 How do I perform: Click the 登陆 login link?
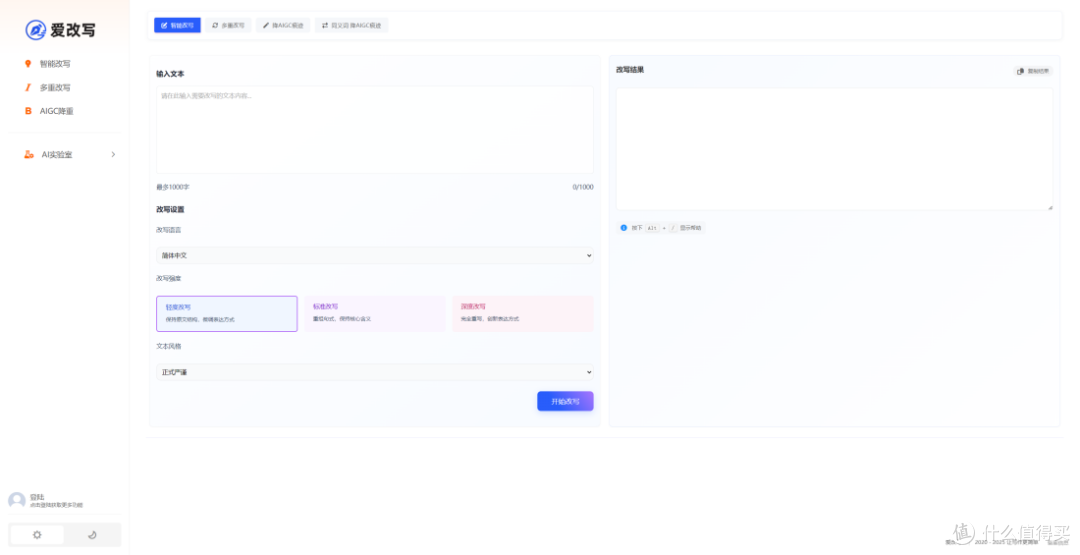37,496
